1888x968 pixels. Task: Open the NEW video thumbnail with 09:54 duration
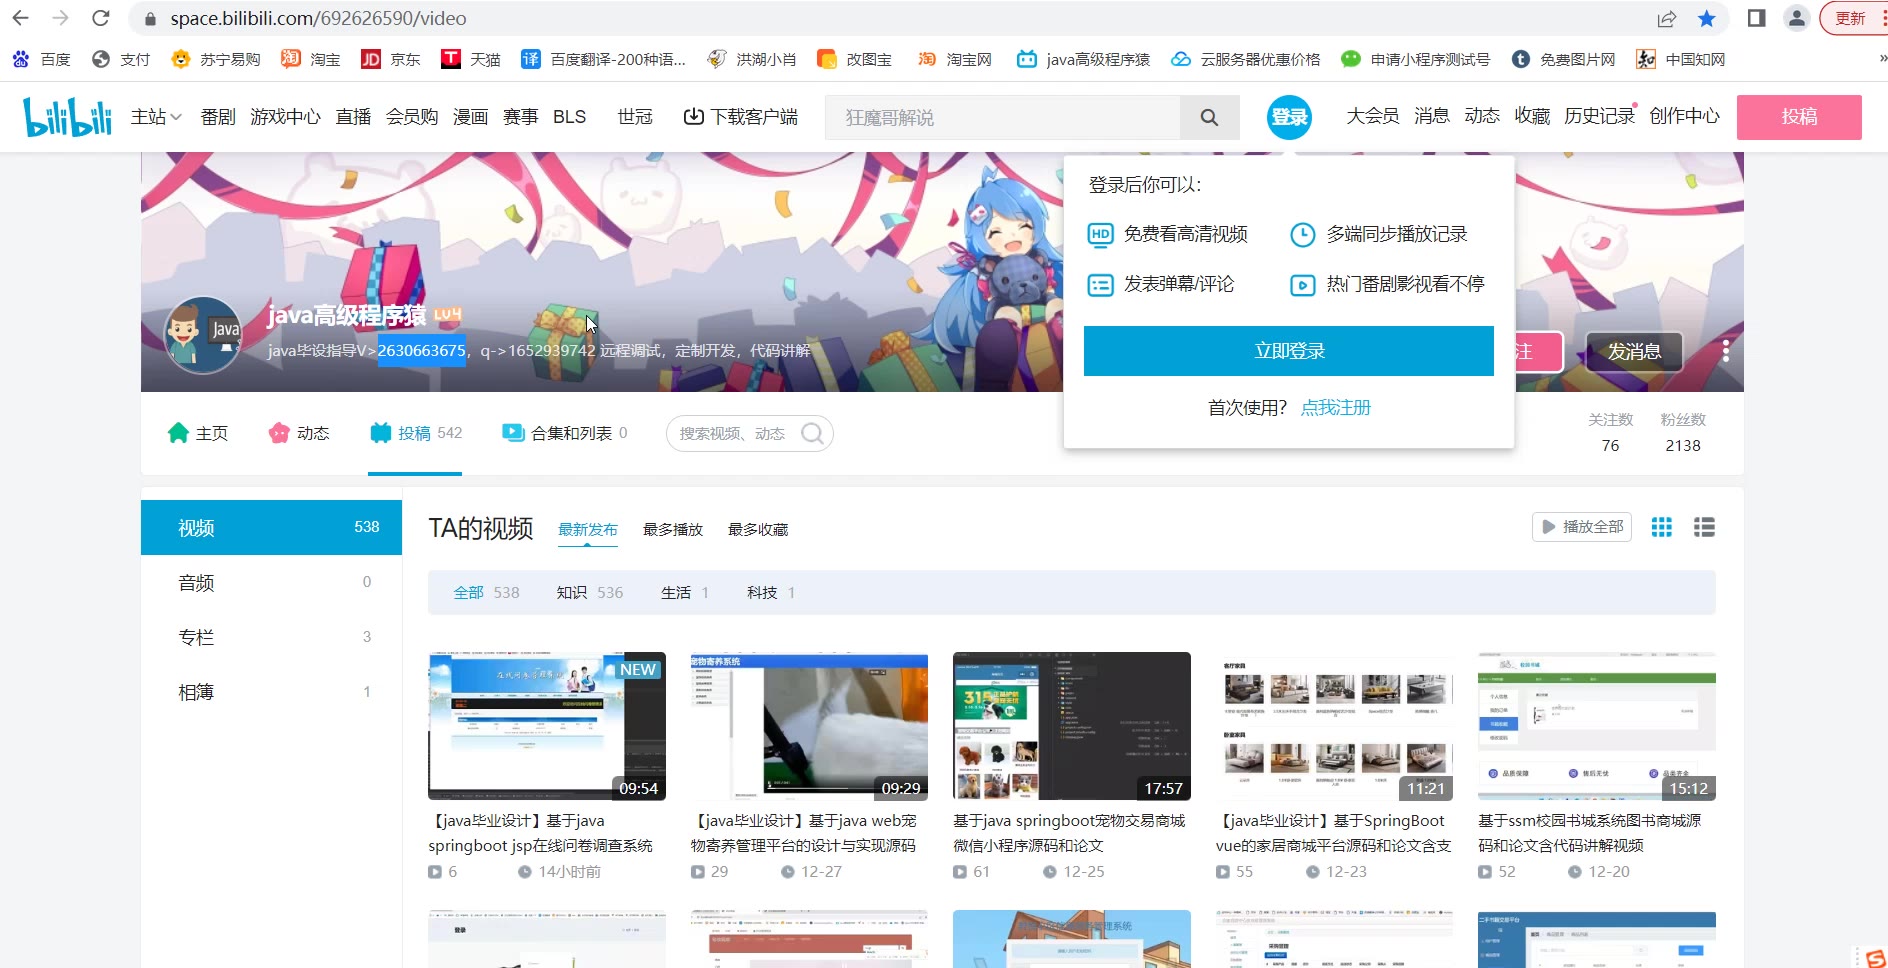(547, 726)
